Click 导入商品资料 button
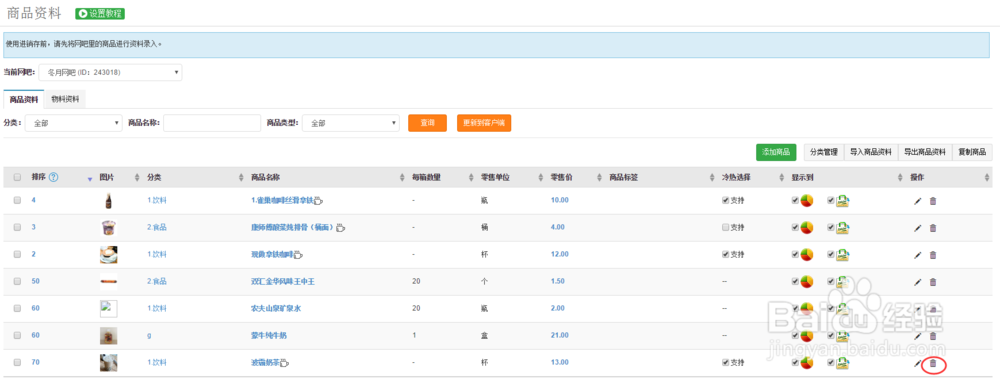This screenshot has width=1000, height=383. (x=871, y=152)
